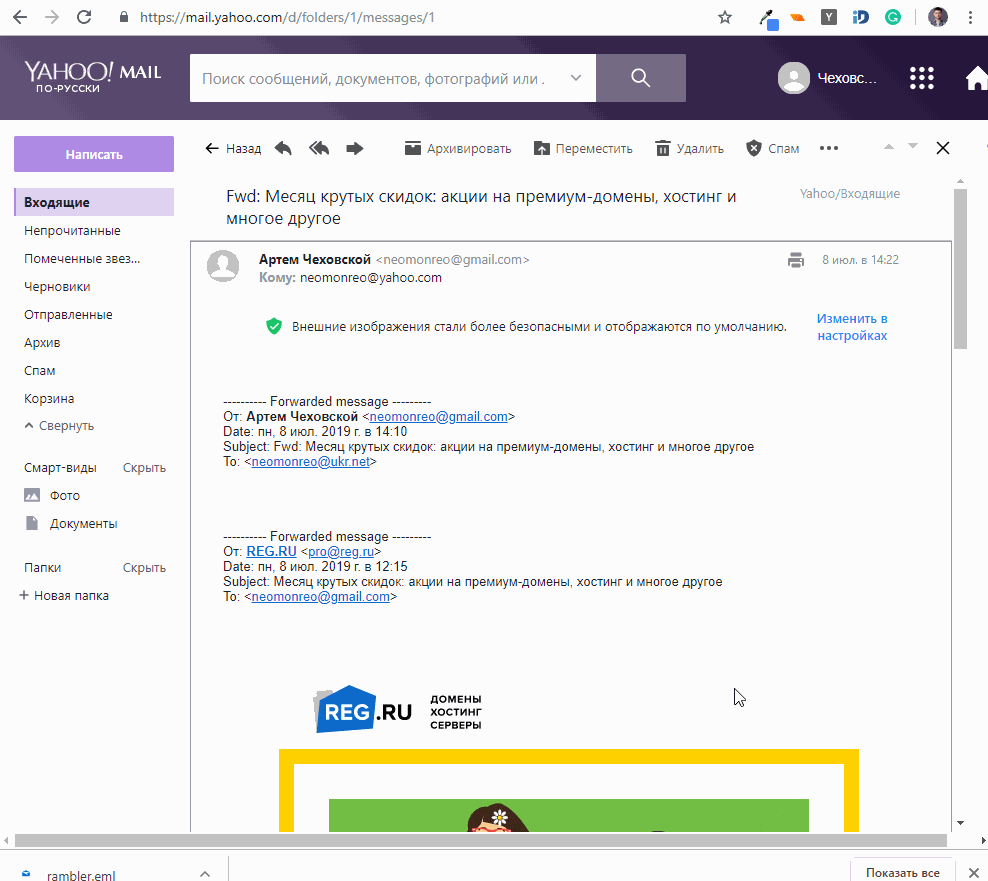Click the orange extension icon in the toolbar
This screenshot has height=881, width=988.
tap(798, 17)
